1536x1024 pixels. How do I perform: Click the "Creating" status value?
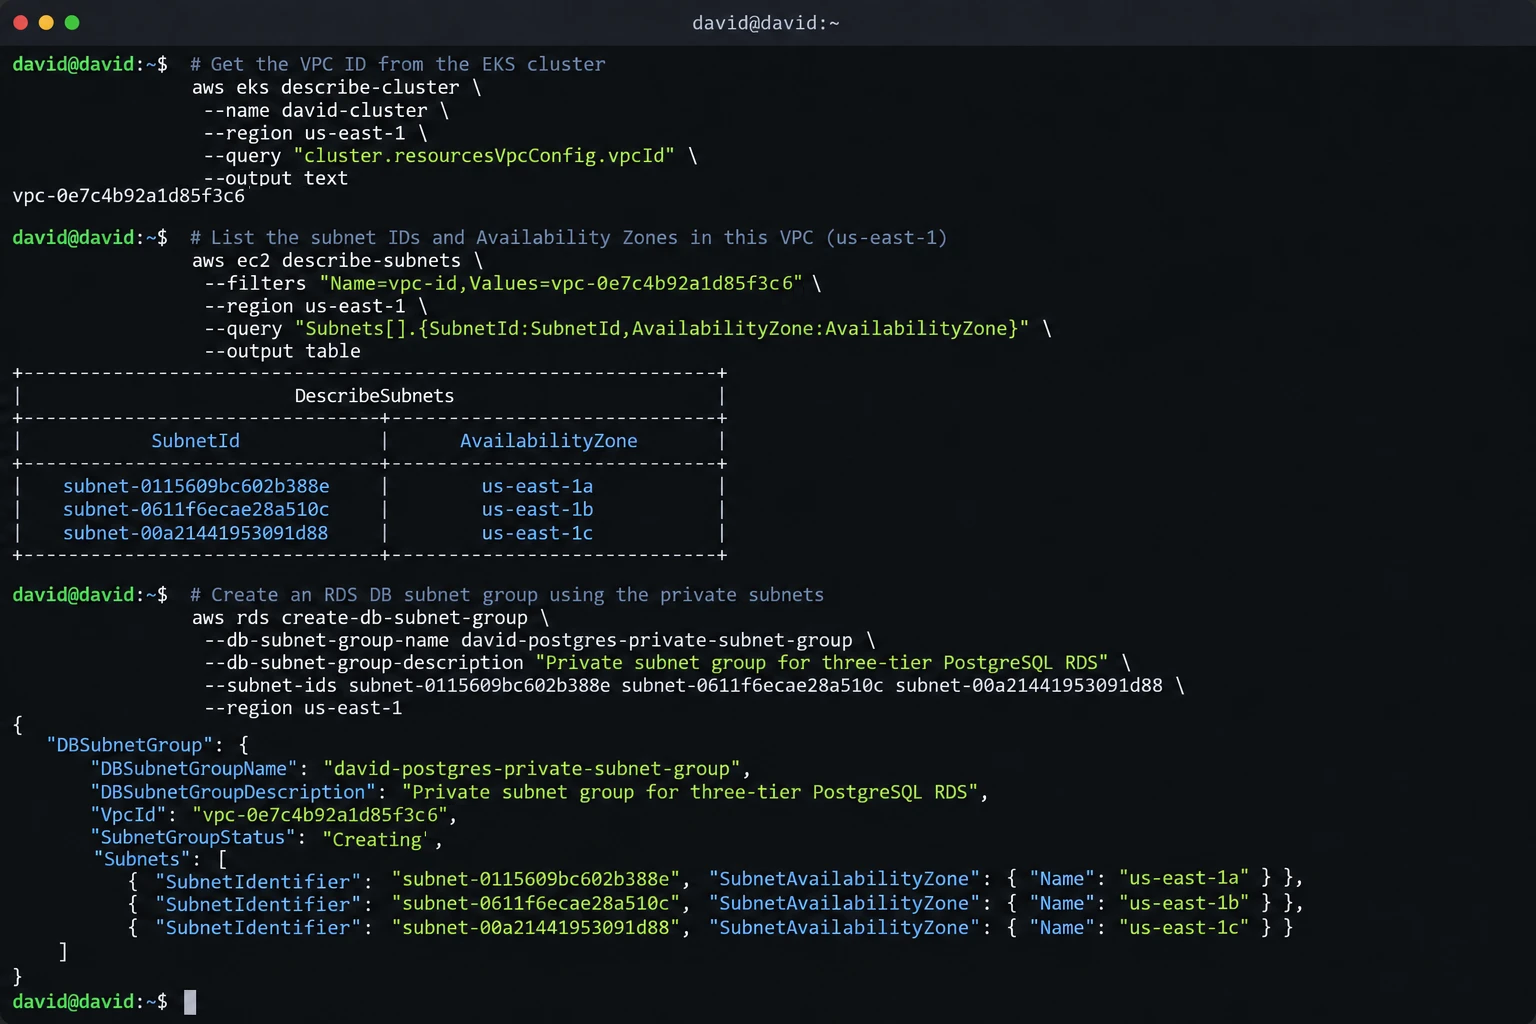click(x=376, y=839)
